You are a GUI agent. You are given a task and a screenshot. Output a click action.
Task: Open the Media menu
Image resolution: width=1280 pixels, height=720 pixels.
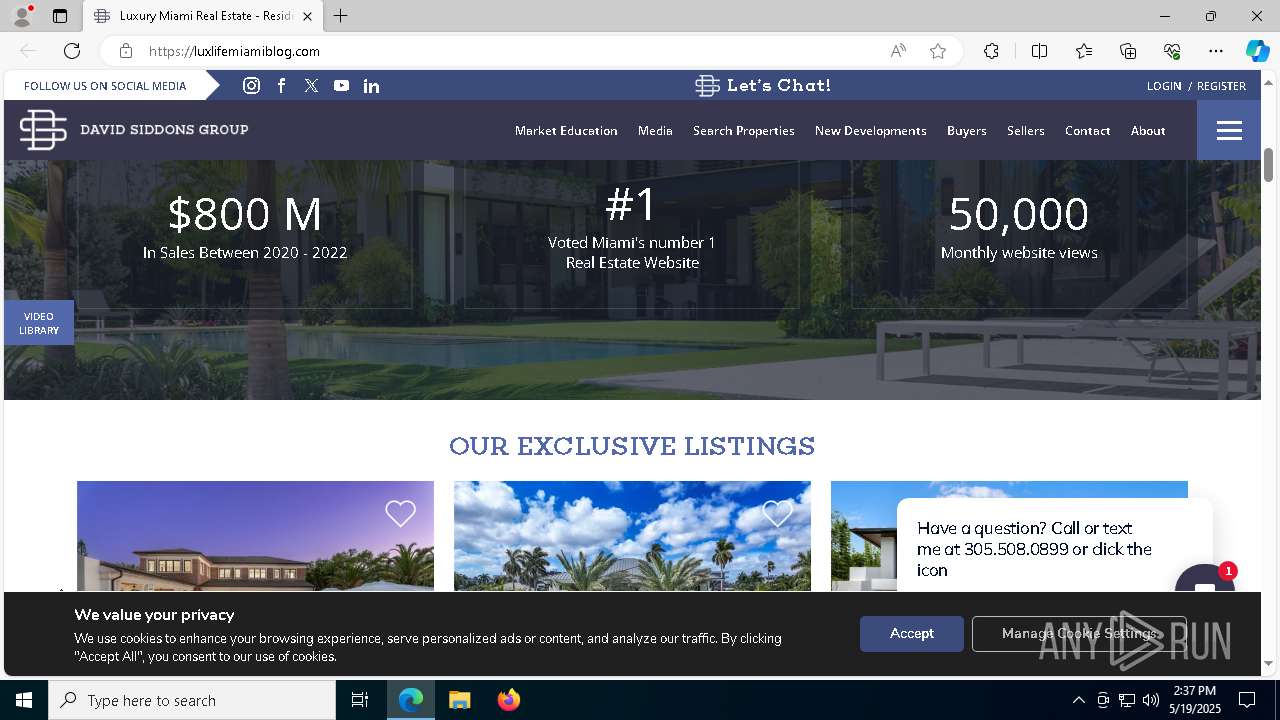655,131
